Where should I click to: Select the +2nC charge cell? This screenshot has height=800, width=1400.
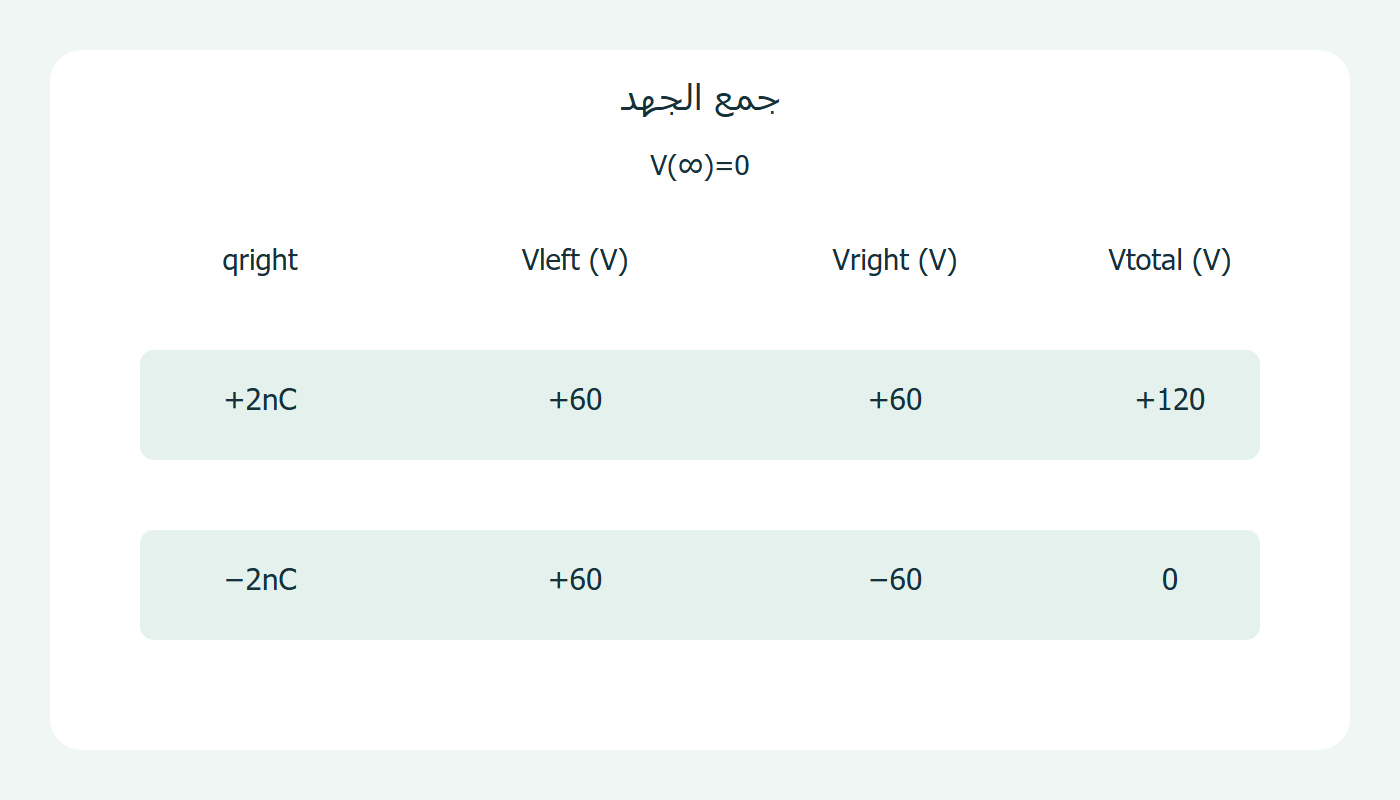tap(261, 400)
